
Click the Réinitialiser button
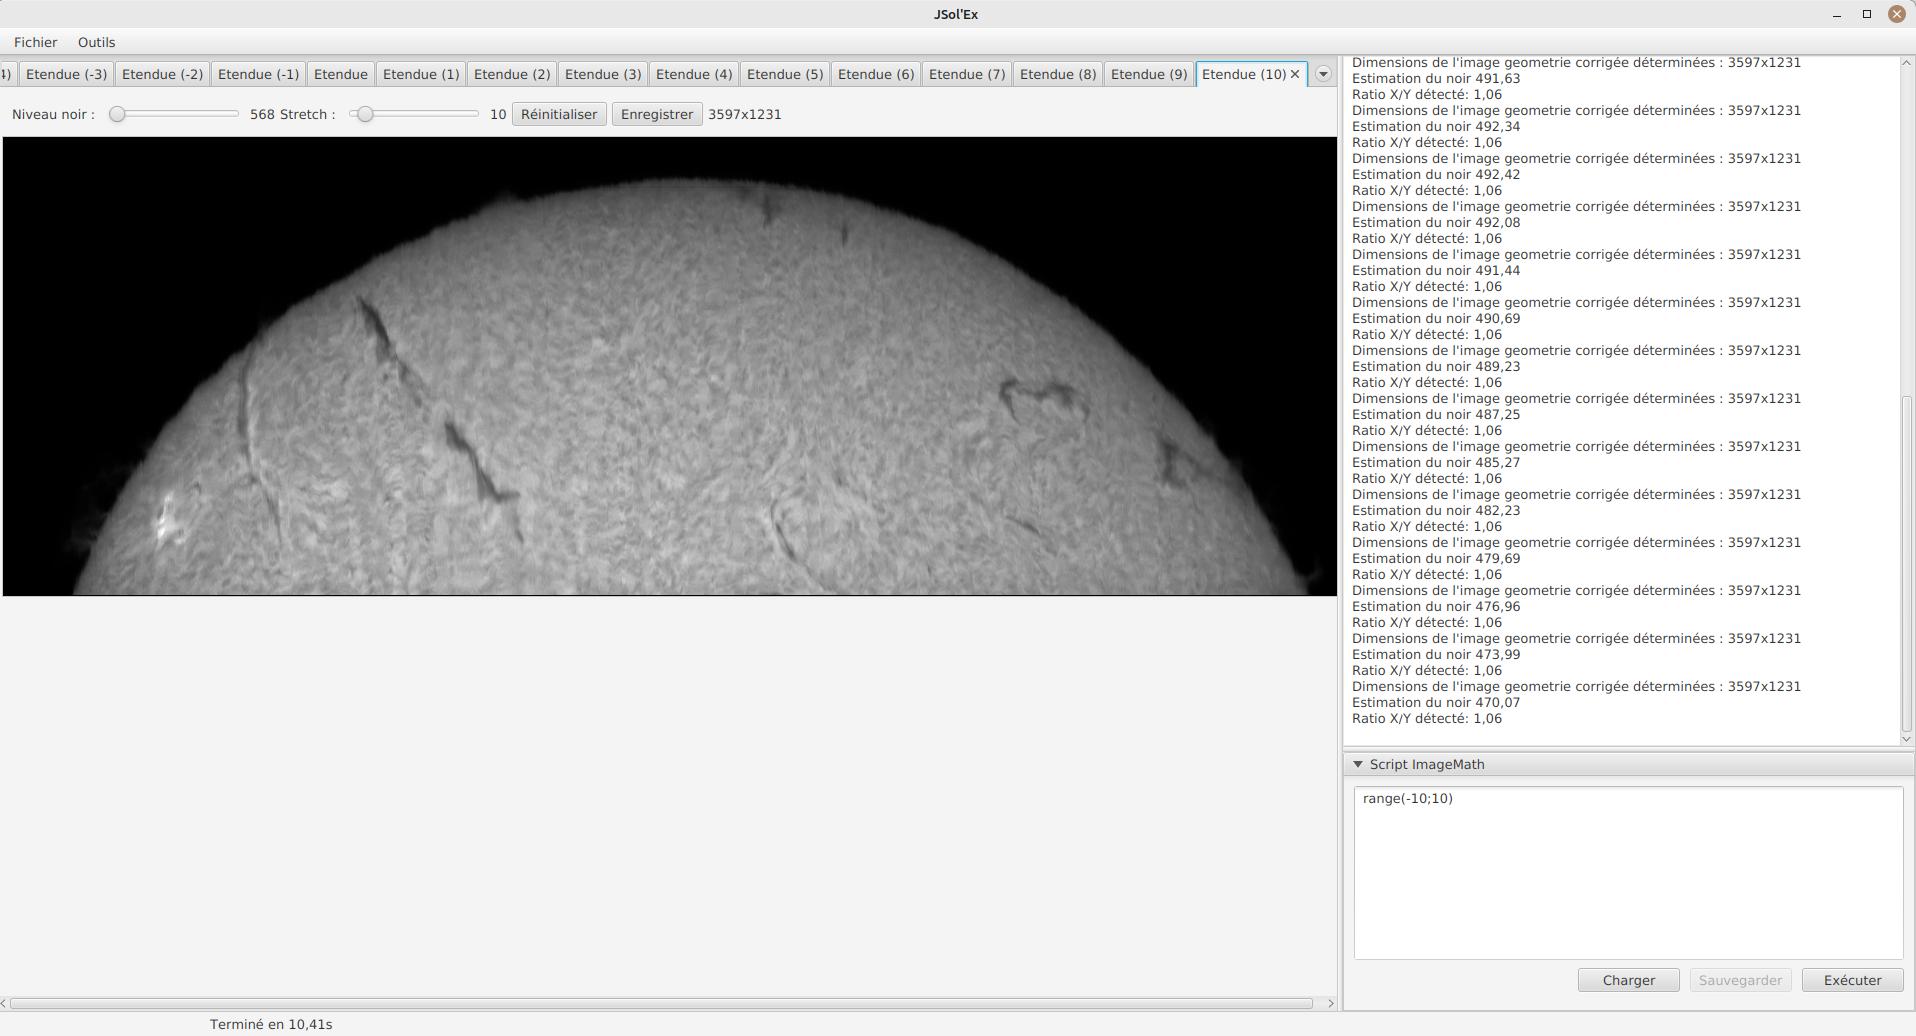click(558, 114)
